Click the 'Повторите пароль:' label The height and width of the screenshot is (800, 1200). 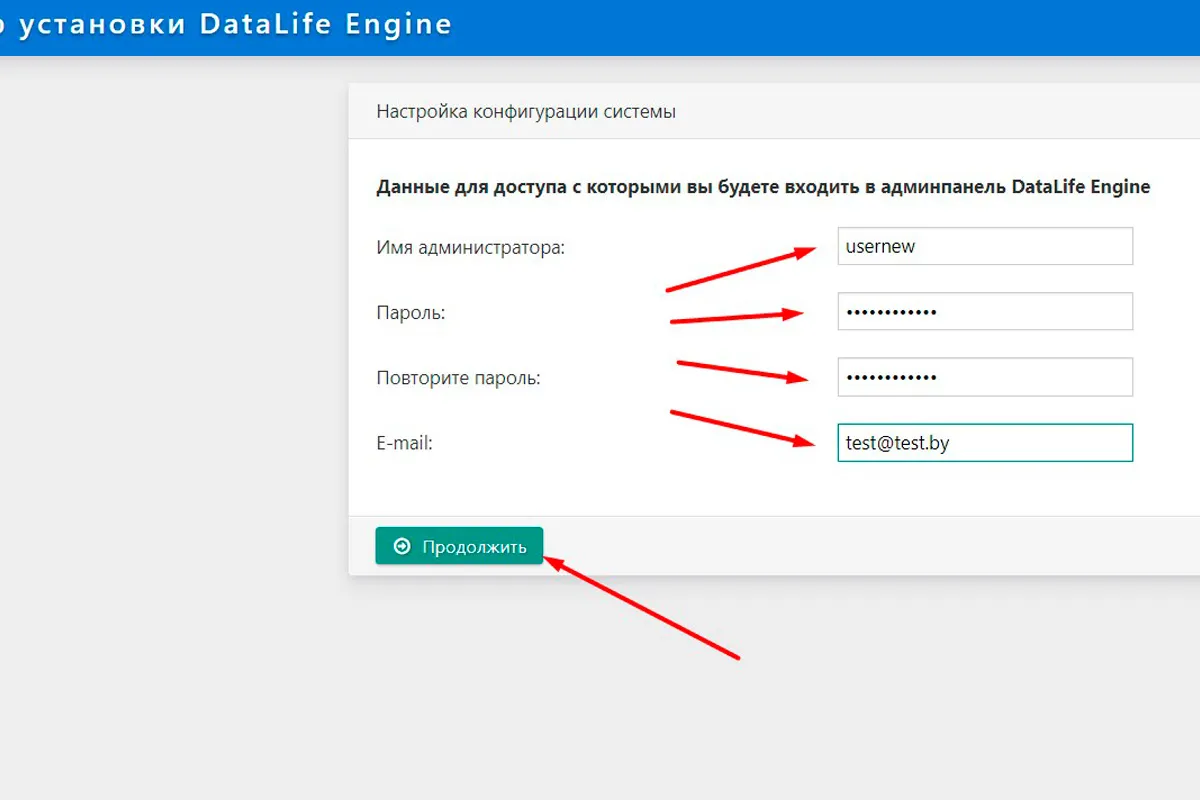click(458, 379)
